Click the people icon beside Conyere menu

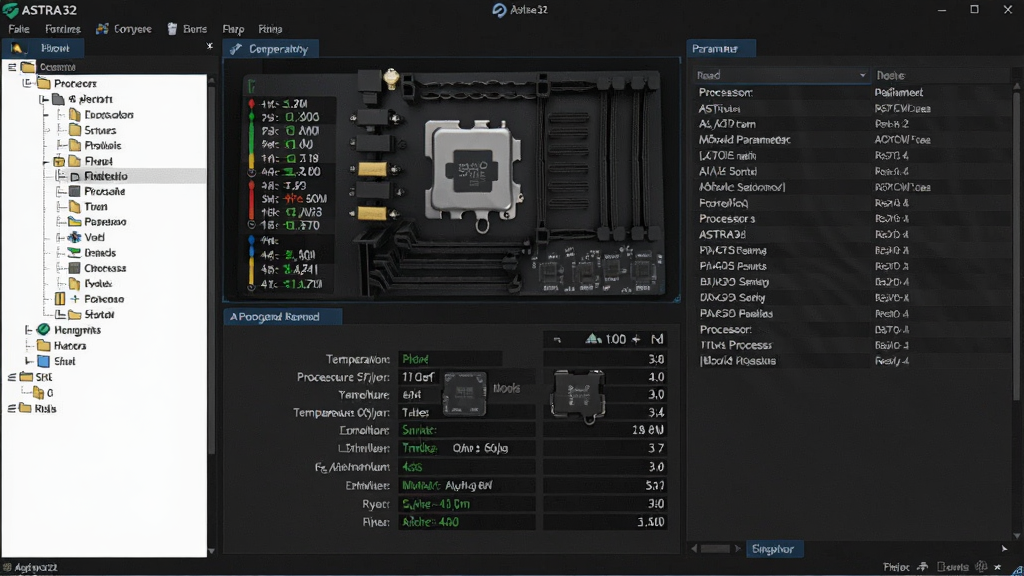coord(102,29)
